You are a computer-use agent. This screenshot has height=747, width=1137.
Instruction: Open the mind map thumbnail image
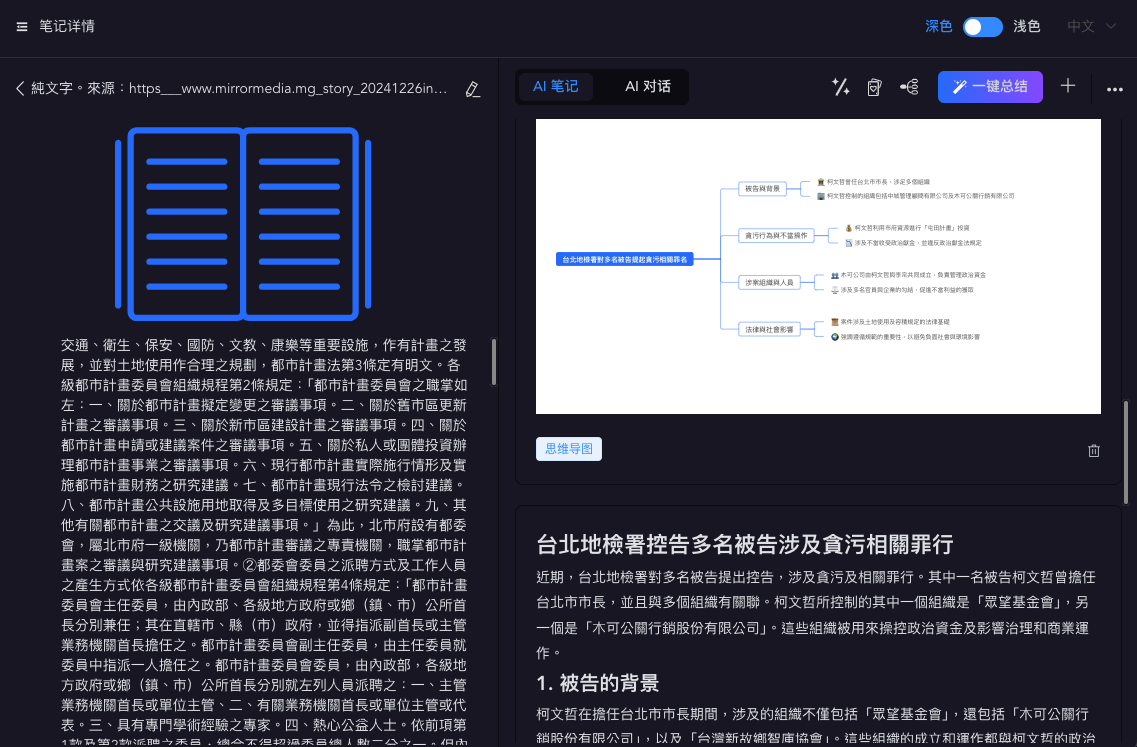(x=818, y=266)
